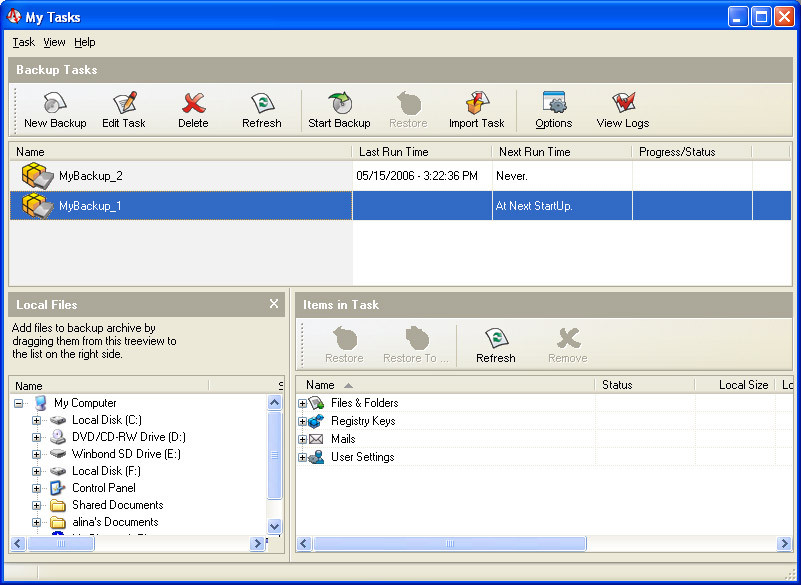Click Restore icon in Items in Task toolbar

[x=345, y=338]
